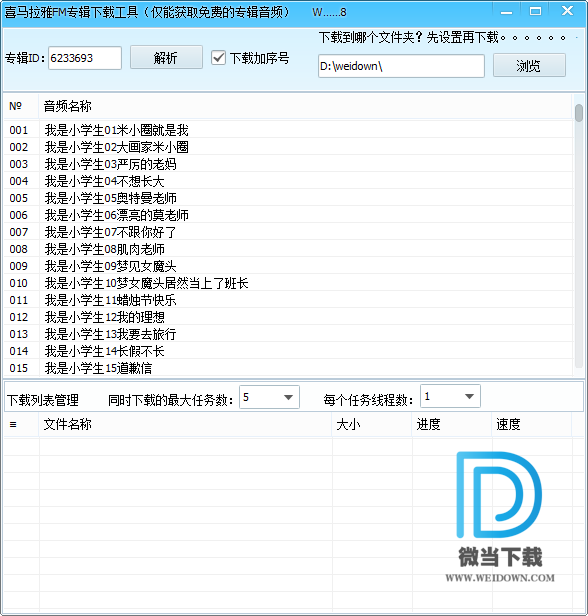This screenshot has height=616, width=588.
Task: Select row 我是小学生15道歉信
Action: tap(288, 368)
